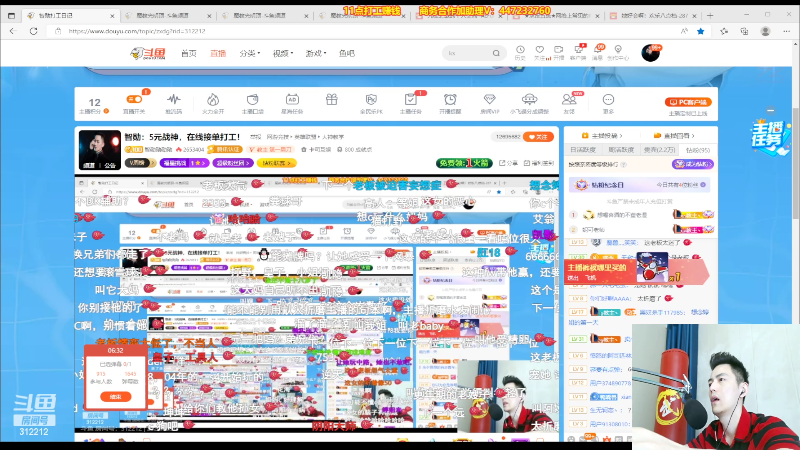Click the 超级粉丝团 purple badge

coord(233,163)
